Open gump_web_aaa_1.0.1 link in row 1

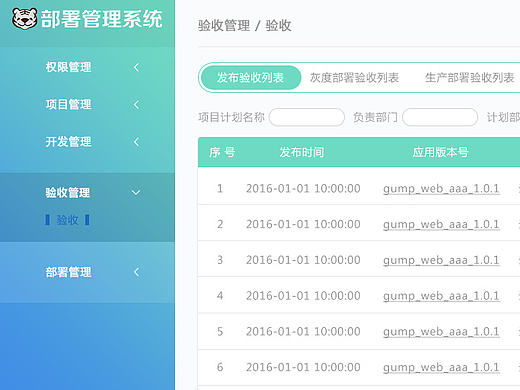pos(441,189)
